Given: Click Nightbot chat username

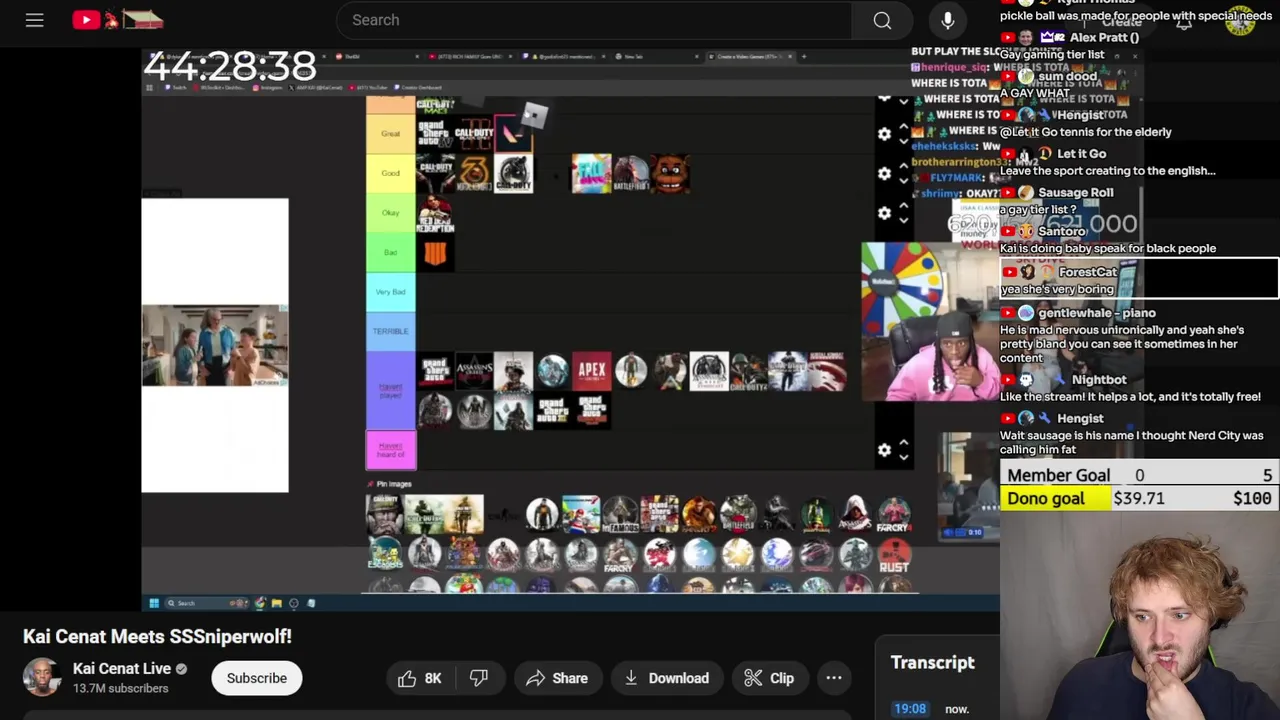Looking at the screenshot, I should (1099, 380).
